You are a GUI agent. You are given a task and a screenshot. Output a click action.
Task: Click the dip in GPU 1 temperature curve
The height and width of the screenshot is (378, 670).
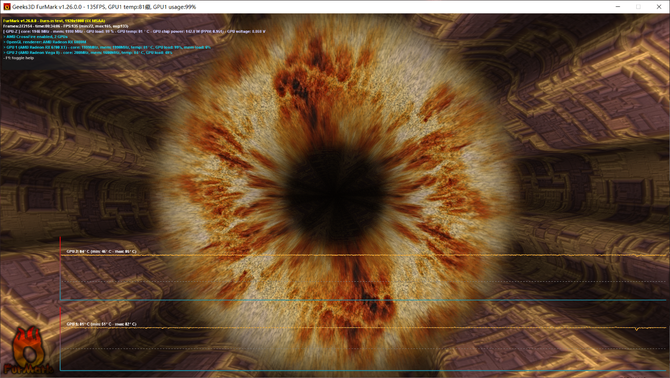[637, 329]
